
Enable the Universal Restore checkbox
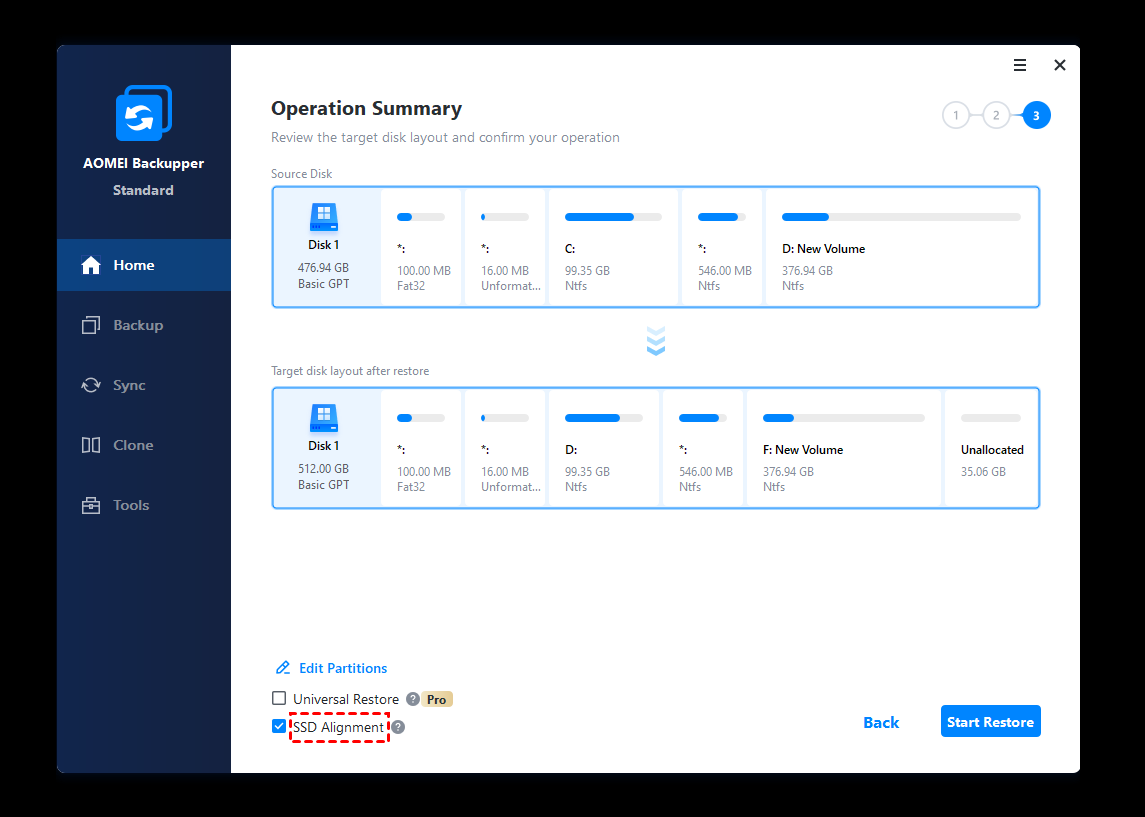279,699
